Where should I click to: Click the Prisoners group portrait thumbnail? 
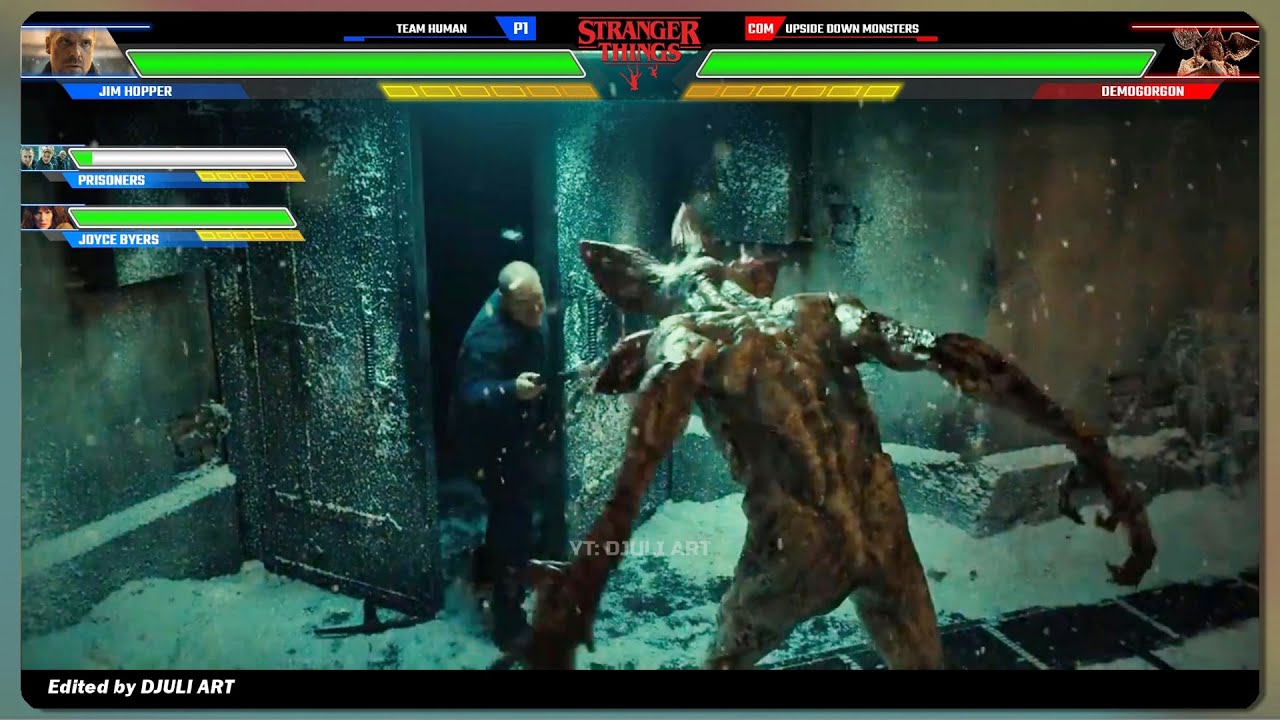click(45, 157)
